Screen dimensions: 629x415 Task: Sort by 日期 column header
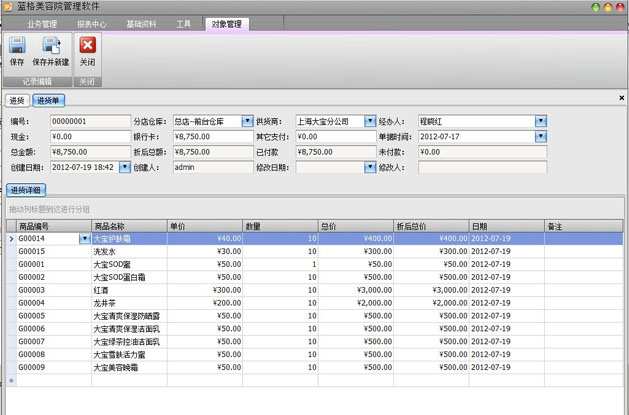(x=506, y=226)
